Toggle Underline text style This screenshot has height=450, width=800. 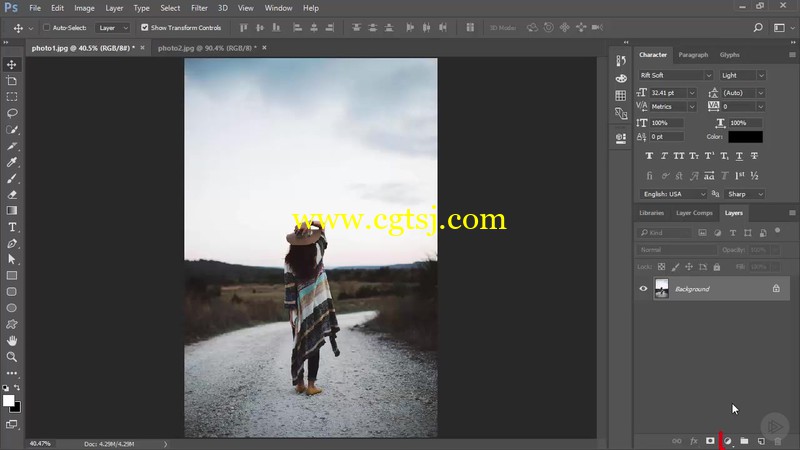tap(739, 156)
